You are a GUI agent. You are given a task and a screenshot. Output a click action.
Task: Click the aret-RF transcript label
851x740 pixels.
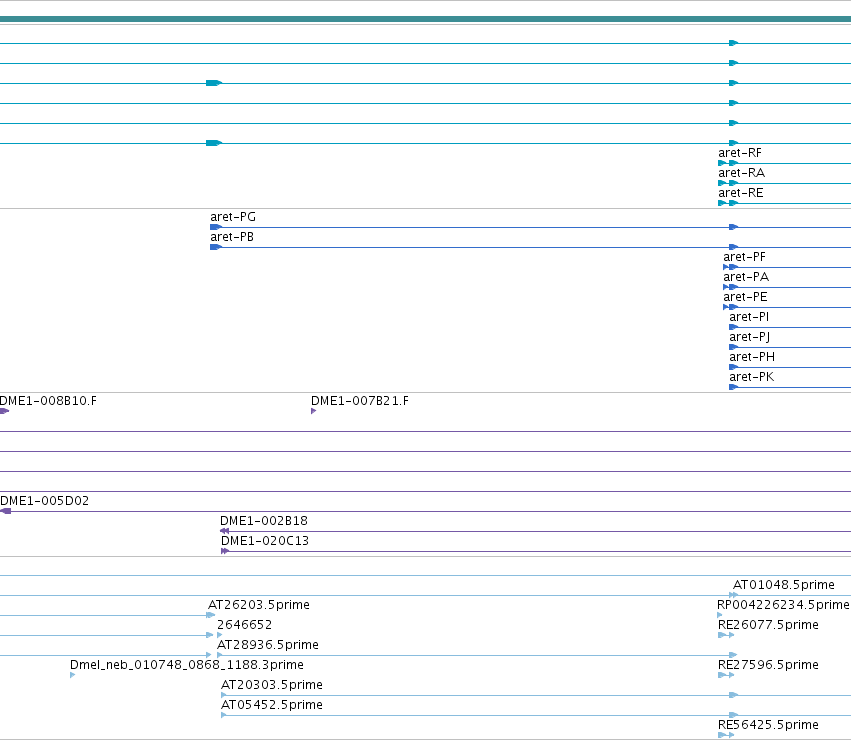[740, 153]
